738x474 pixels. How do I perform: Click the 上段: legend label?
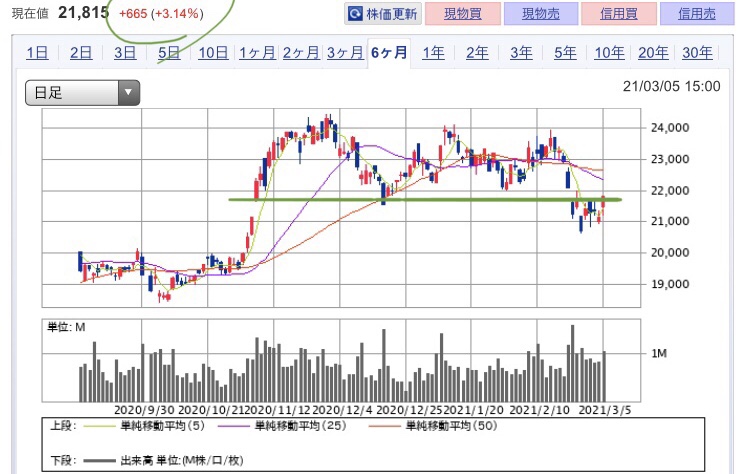tap(63, 426)
